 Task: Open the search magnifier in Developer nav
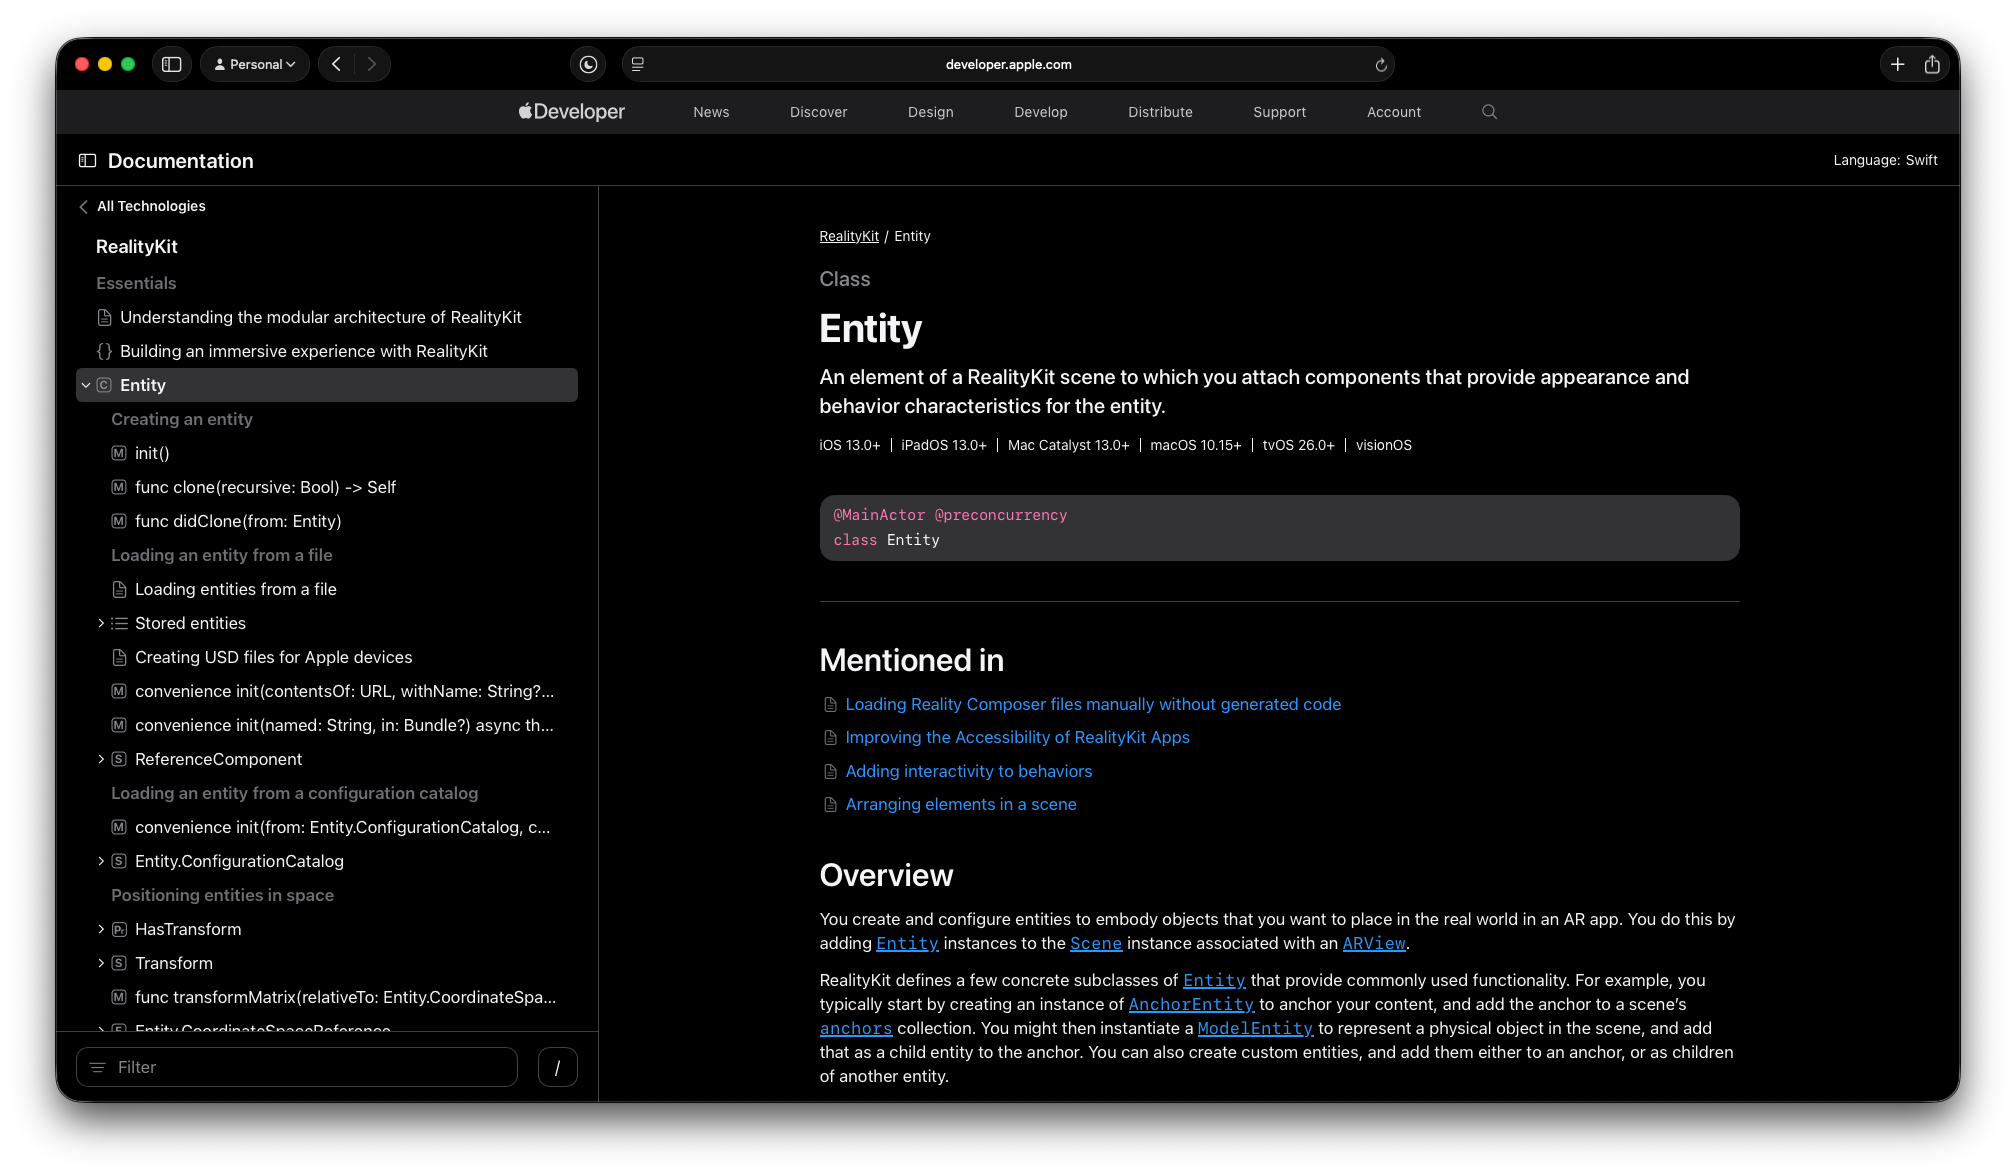pos(1489,112)
